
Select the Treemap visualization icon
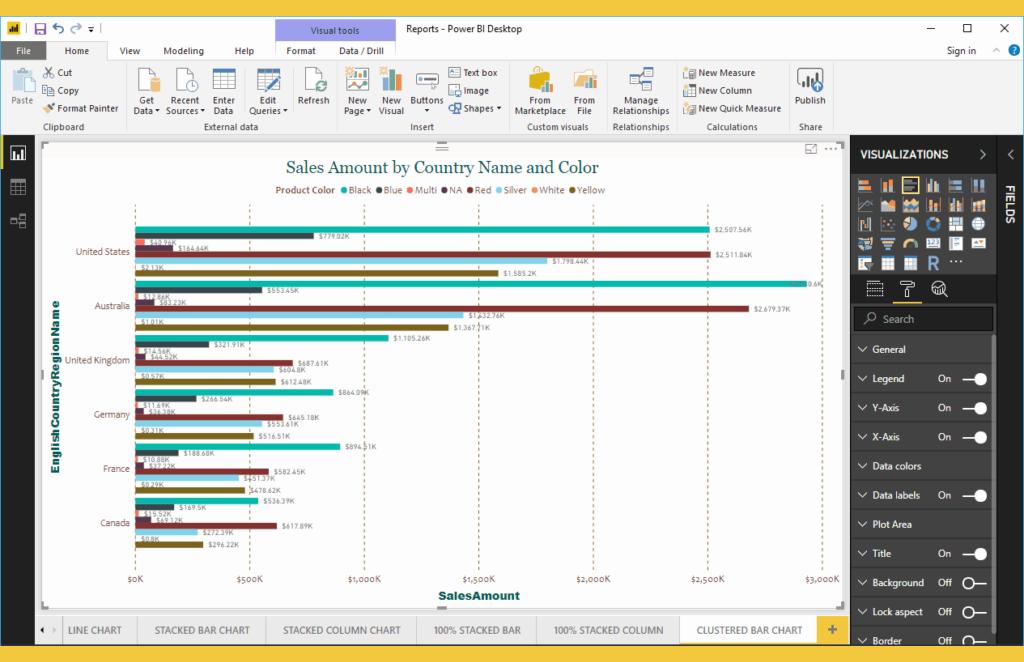(x=956, y=224)
